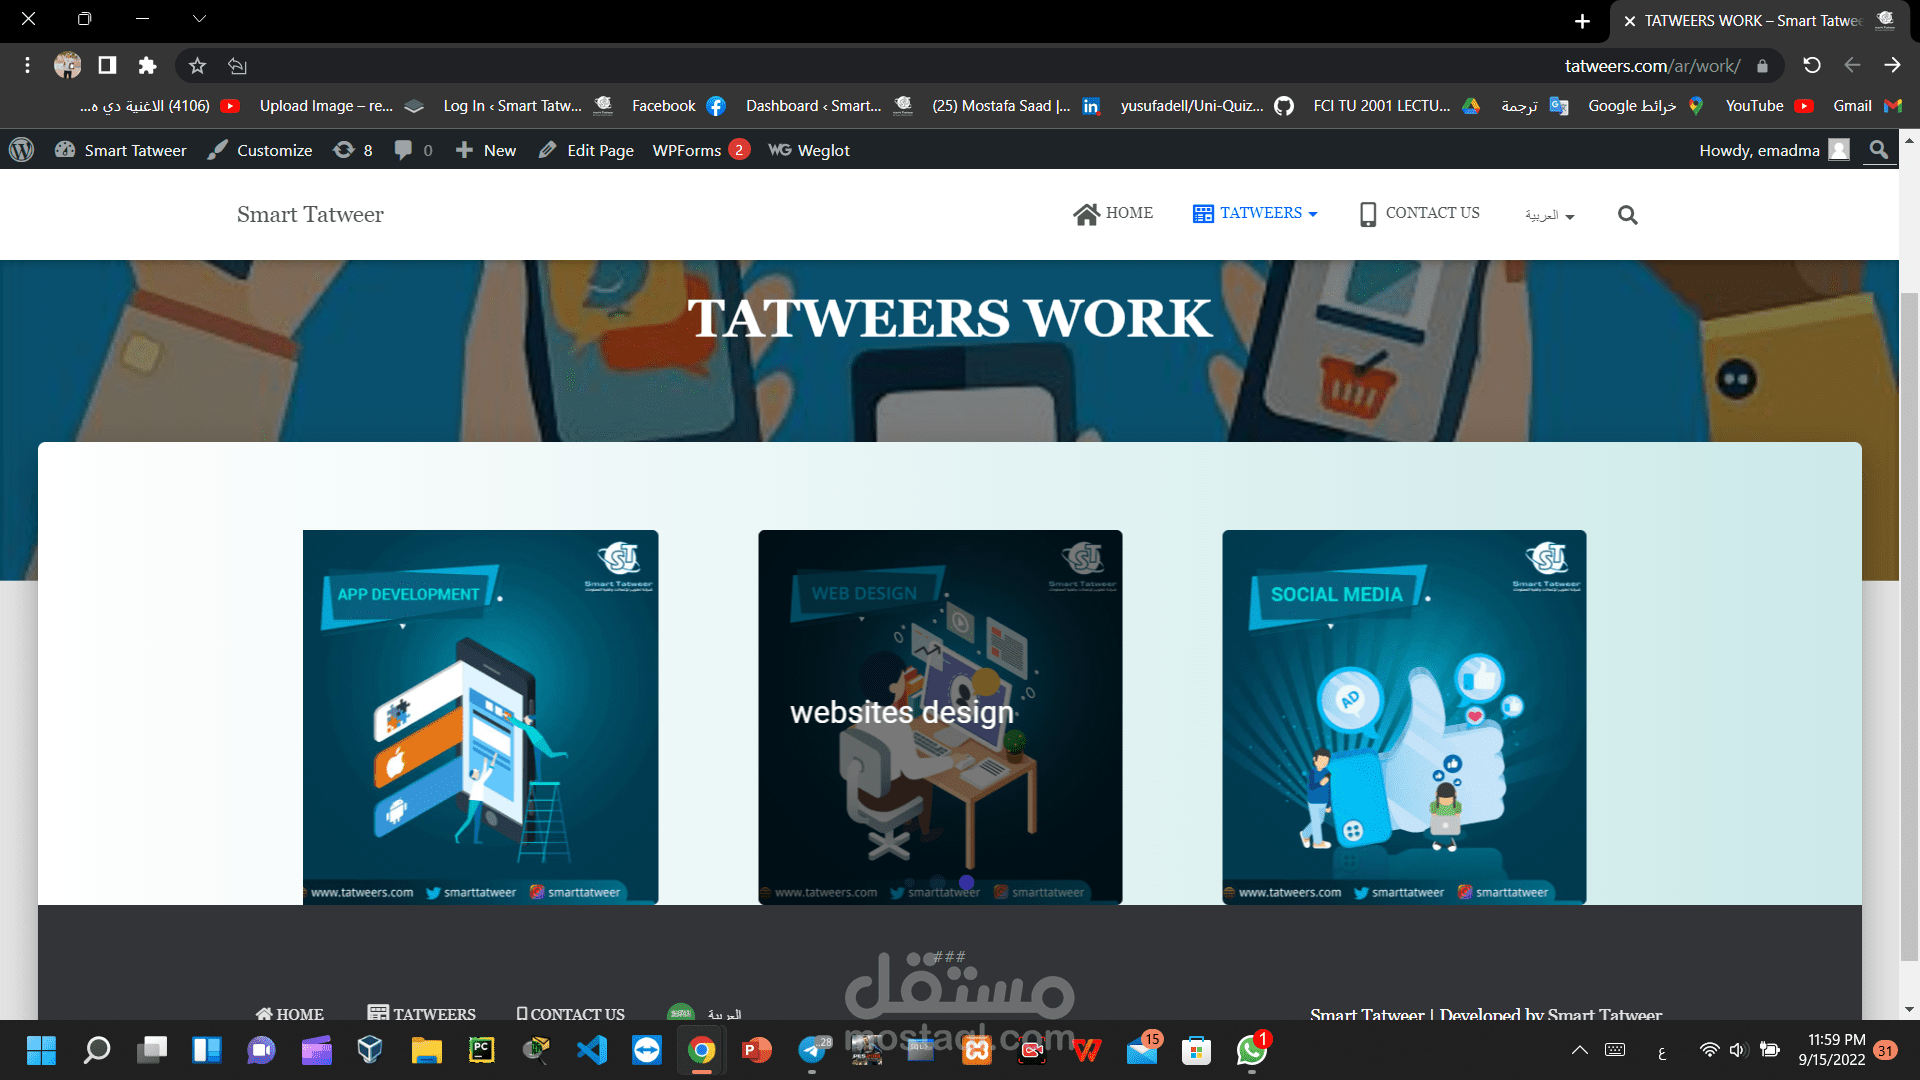Viewport: 1920px width, 1080px height.
Task: Open the volume control in system tray
Action: point(1738,1050)
